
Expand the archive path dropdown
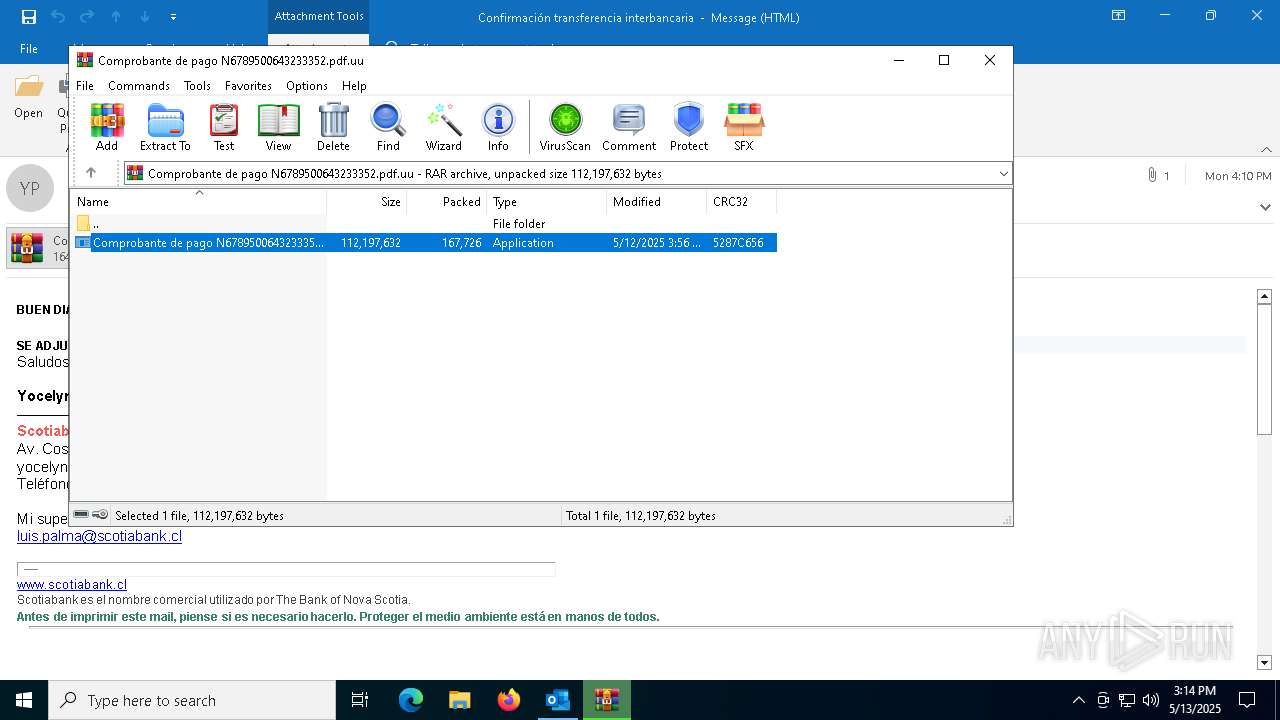point(1003,173)
